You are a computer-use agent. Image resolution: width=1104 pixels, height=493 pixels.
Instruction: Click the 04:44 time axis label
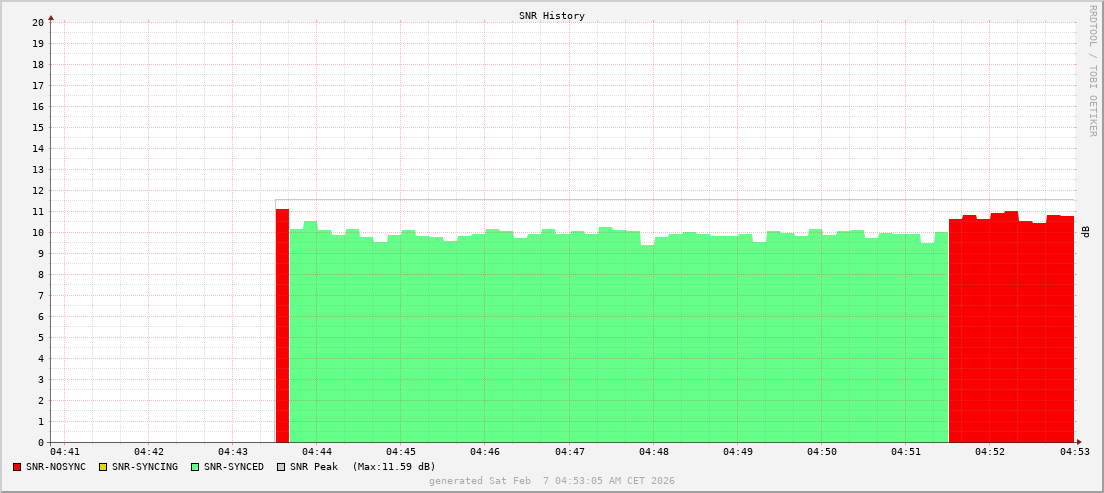pyautogui.click(x=316, y=453)
